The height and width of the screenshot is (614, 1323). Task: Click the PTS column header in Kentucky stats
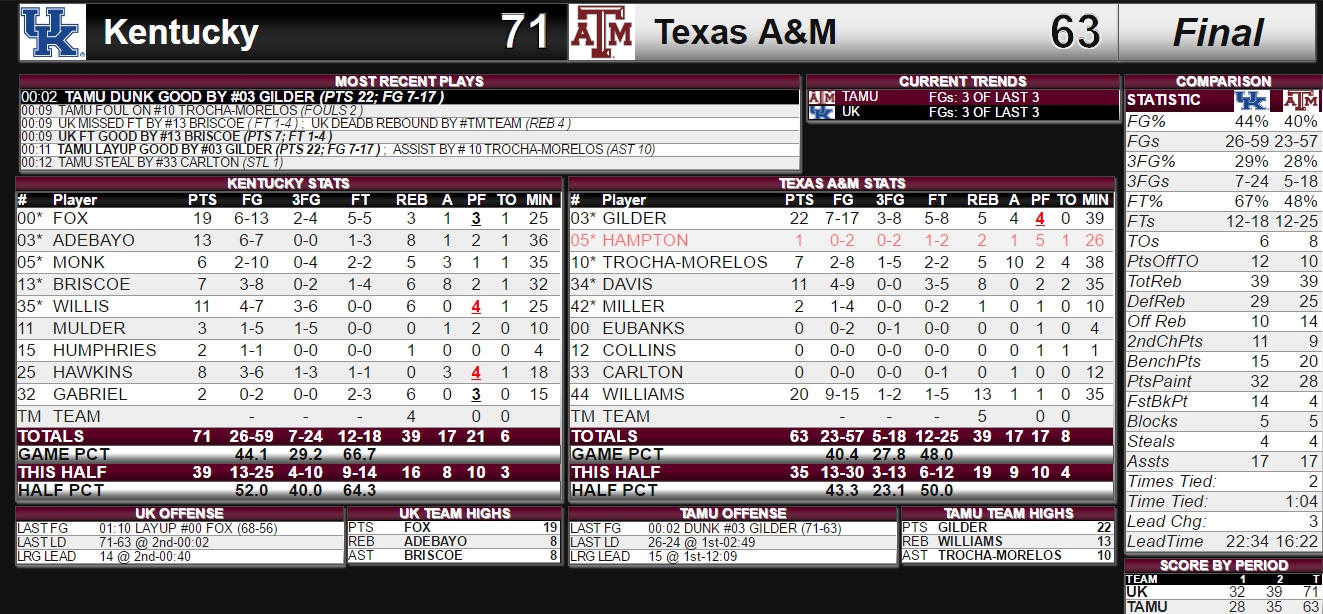pos(202,200)
